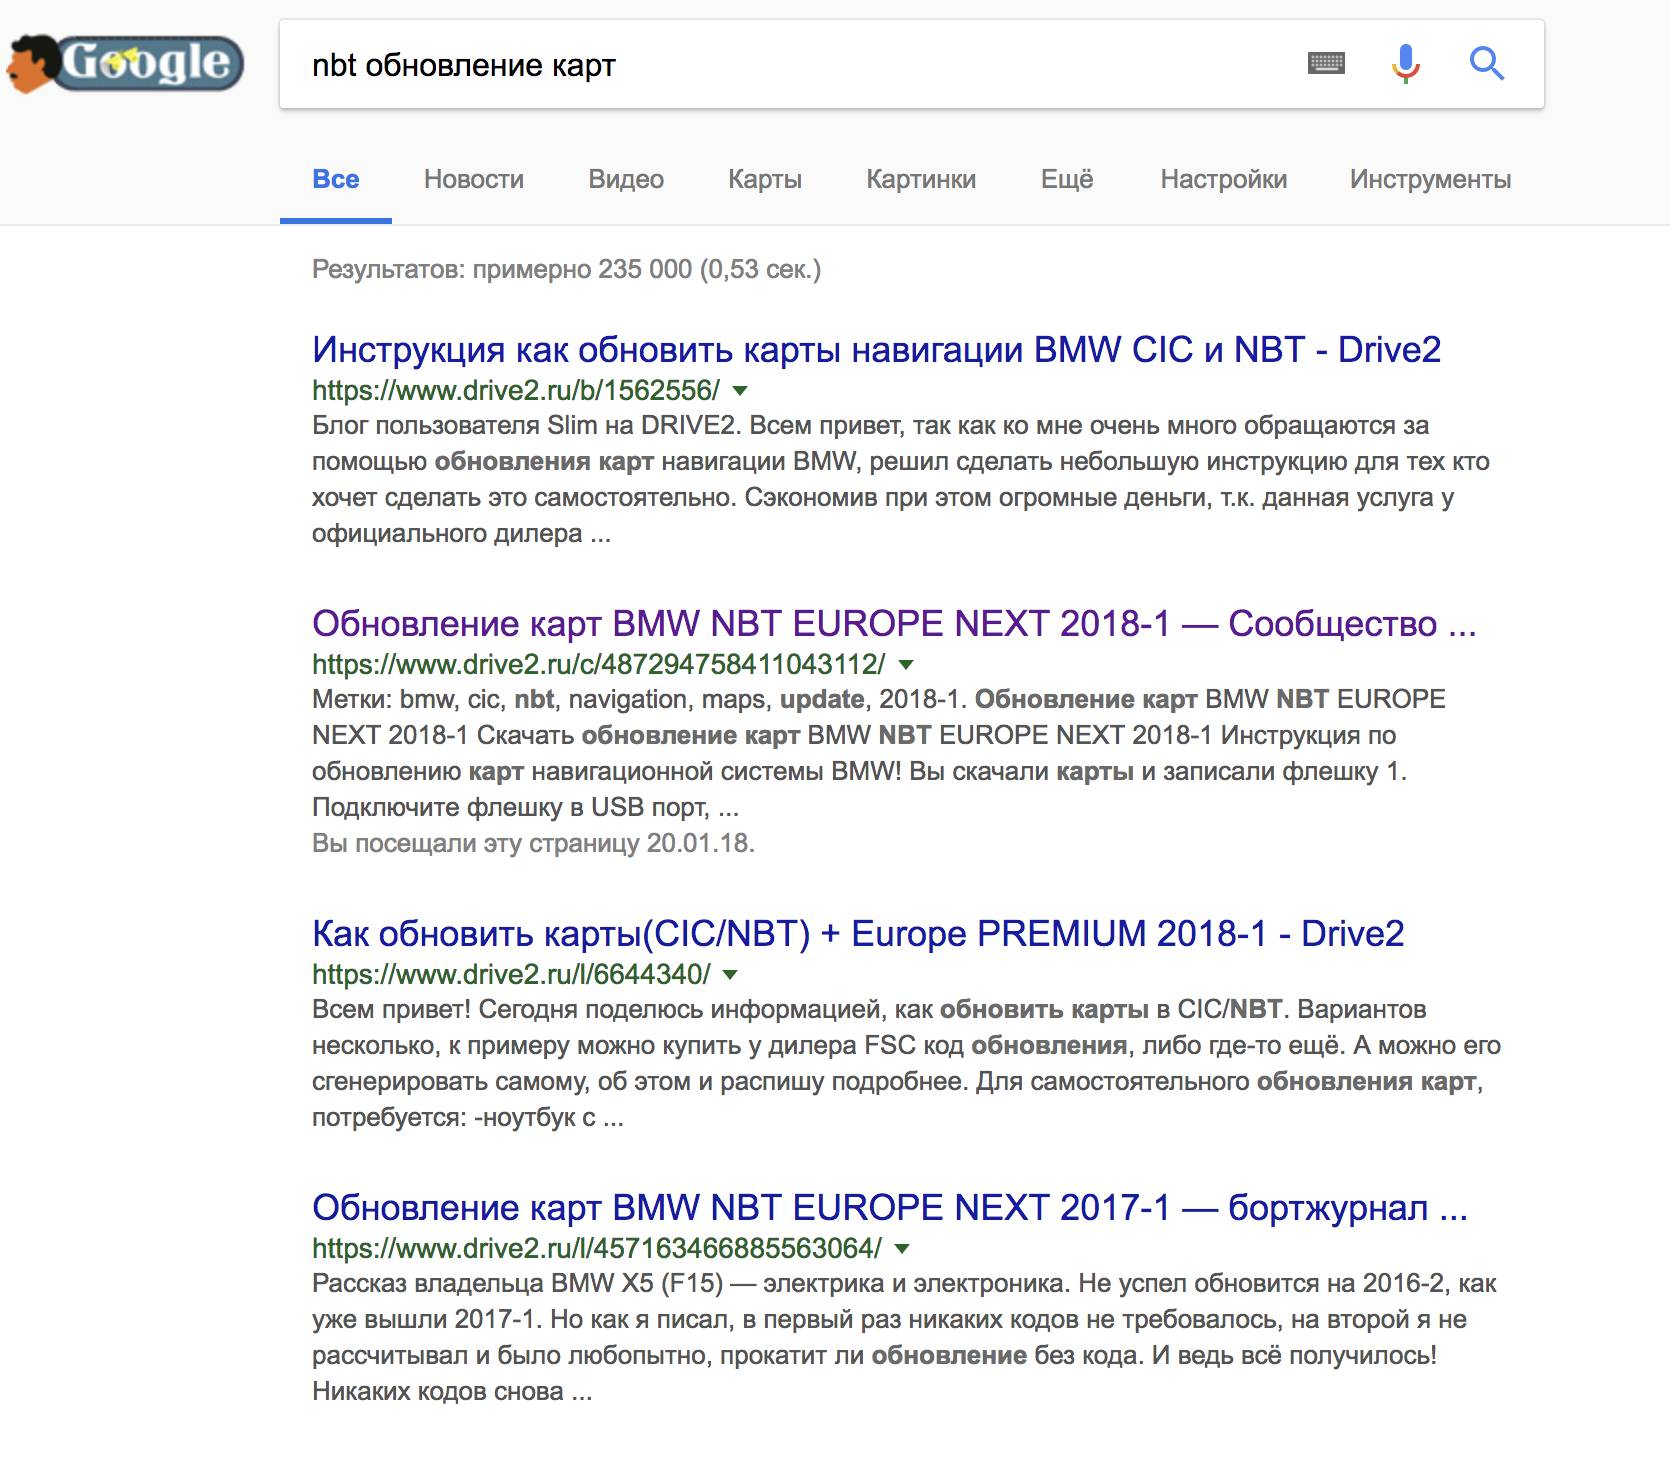1670x1462 pixels.
Task: Expand the arrow beside drive2.ru/b/1562556 URL
Action: pyautogui.click(x=740, y=390)
